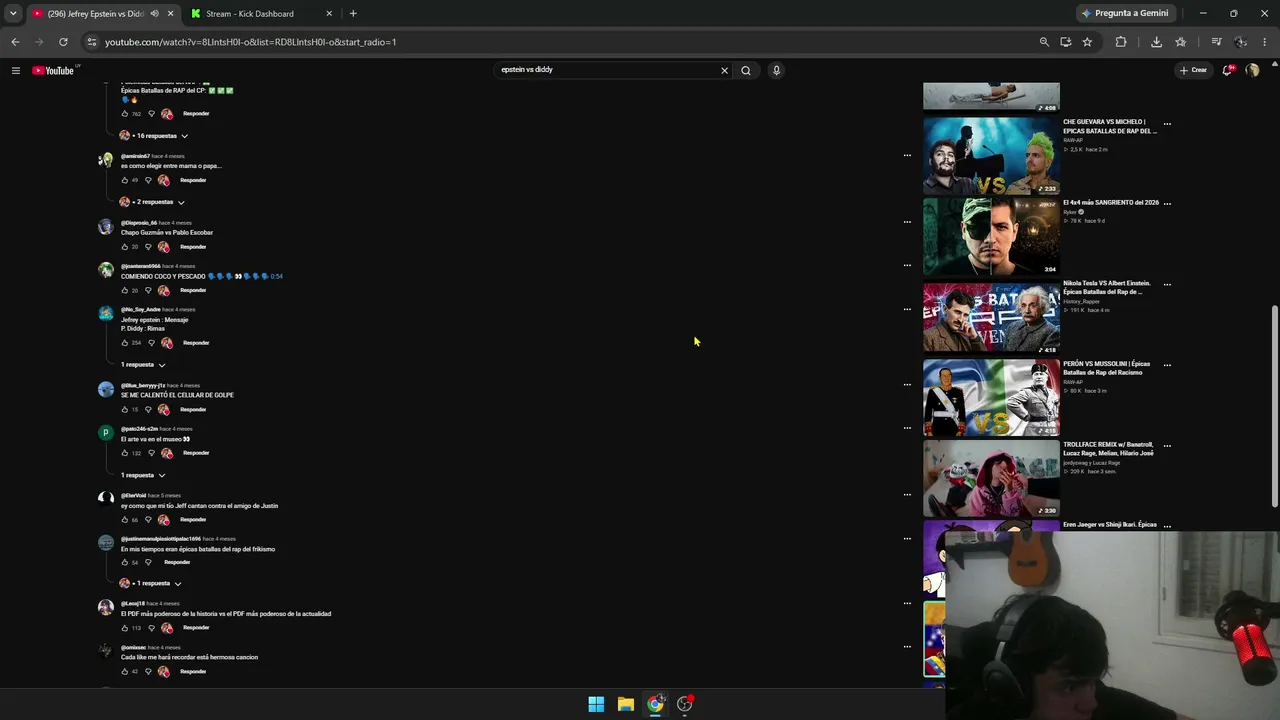Clear the 'epstein vs diddy' search text
Image resolution: width=1280 pixels, height=720 pixels.
click(724, 70)
